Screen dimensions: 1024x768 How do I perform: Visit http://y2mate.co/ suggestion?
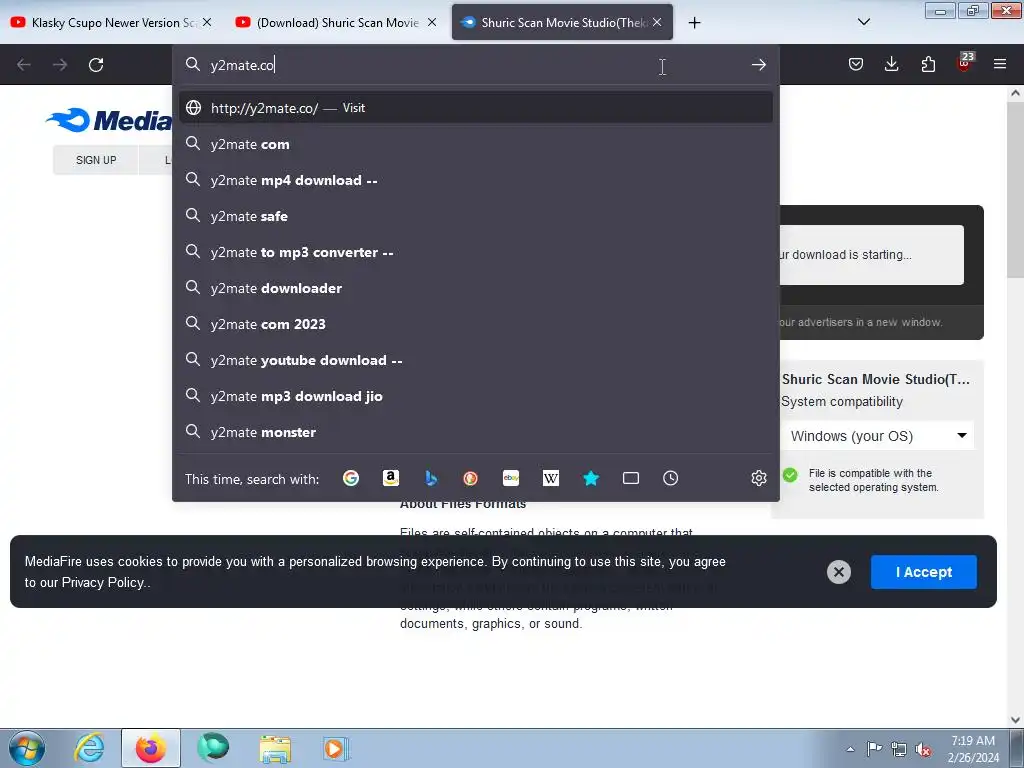pyautogui.click(x=476, y=108)
